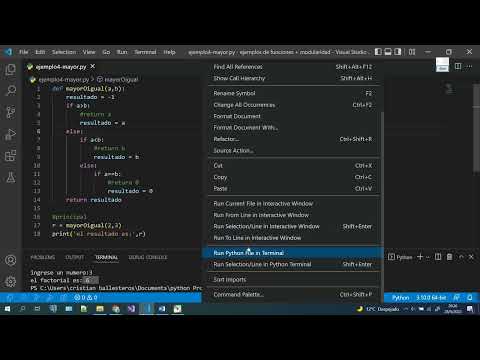480x360 pixels.
Task: Open the Edit menu
Action: pyautogui.click(x=40, y=52)
